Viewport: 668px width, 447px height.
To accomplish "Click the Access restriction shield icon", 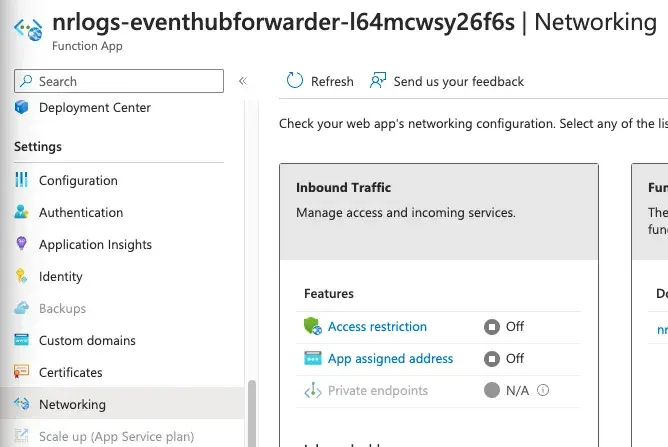I will click(x=312, y=327).
